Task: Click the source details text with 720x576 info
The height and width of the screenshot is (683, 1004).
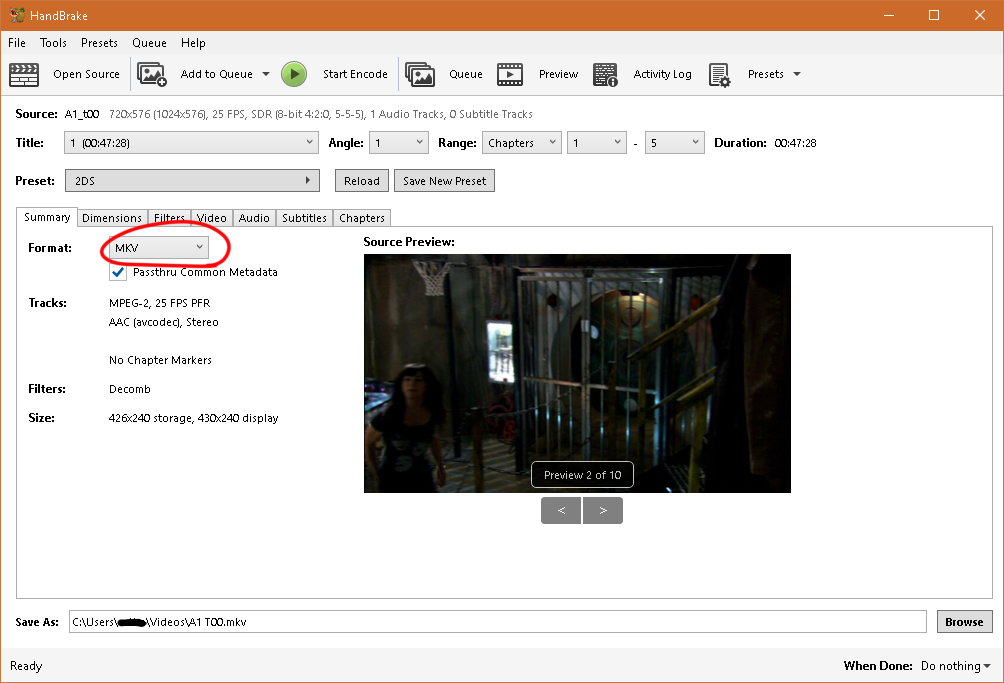Action: tap(321, 114)
